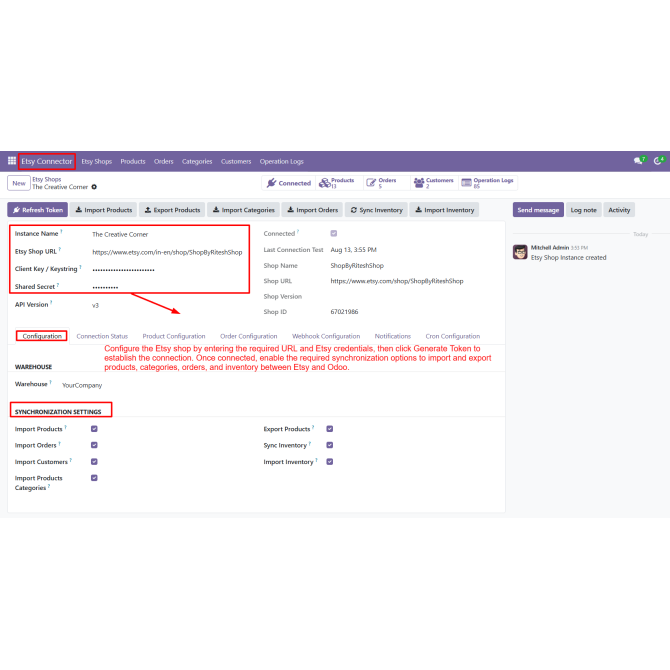This screenshot has height=670, width=670.
Task: Open the Etsy Shops menu
Action: 97,161
